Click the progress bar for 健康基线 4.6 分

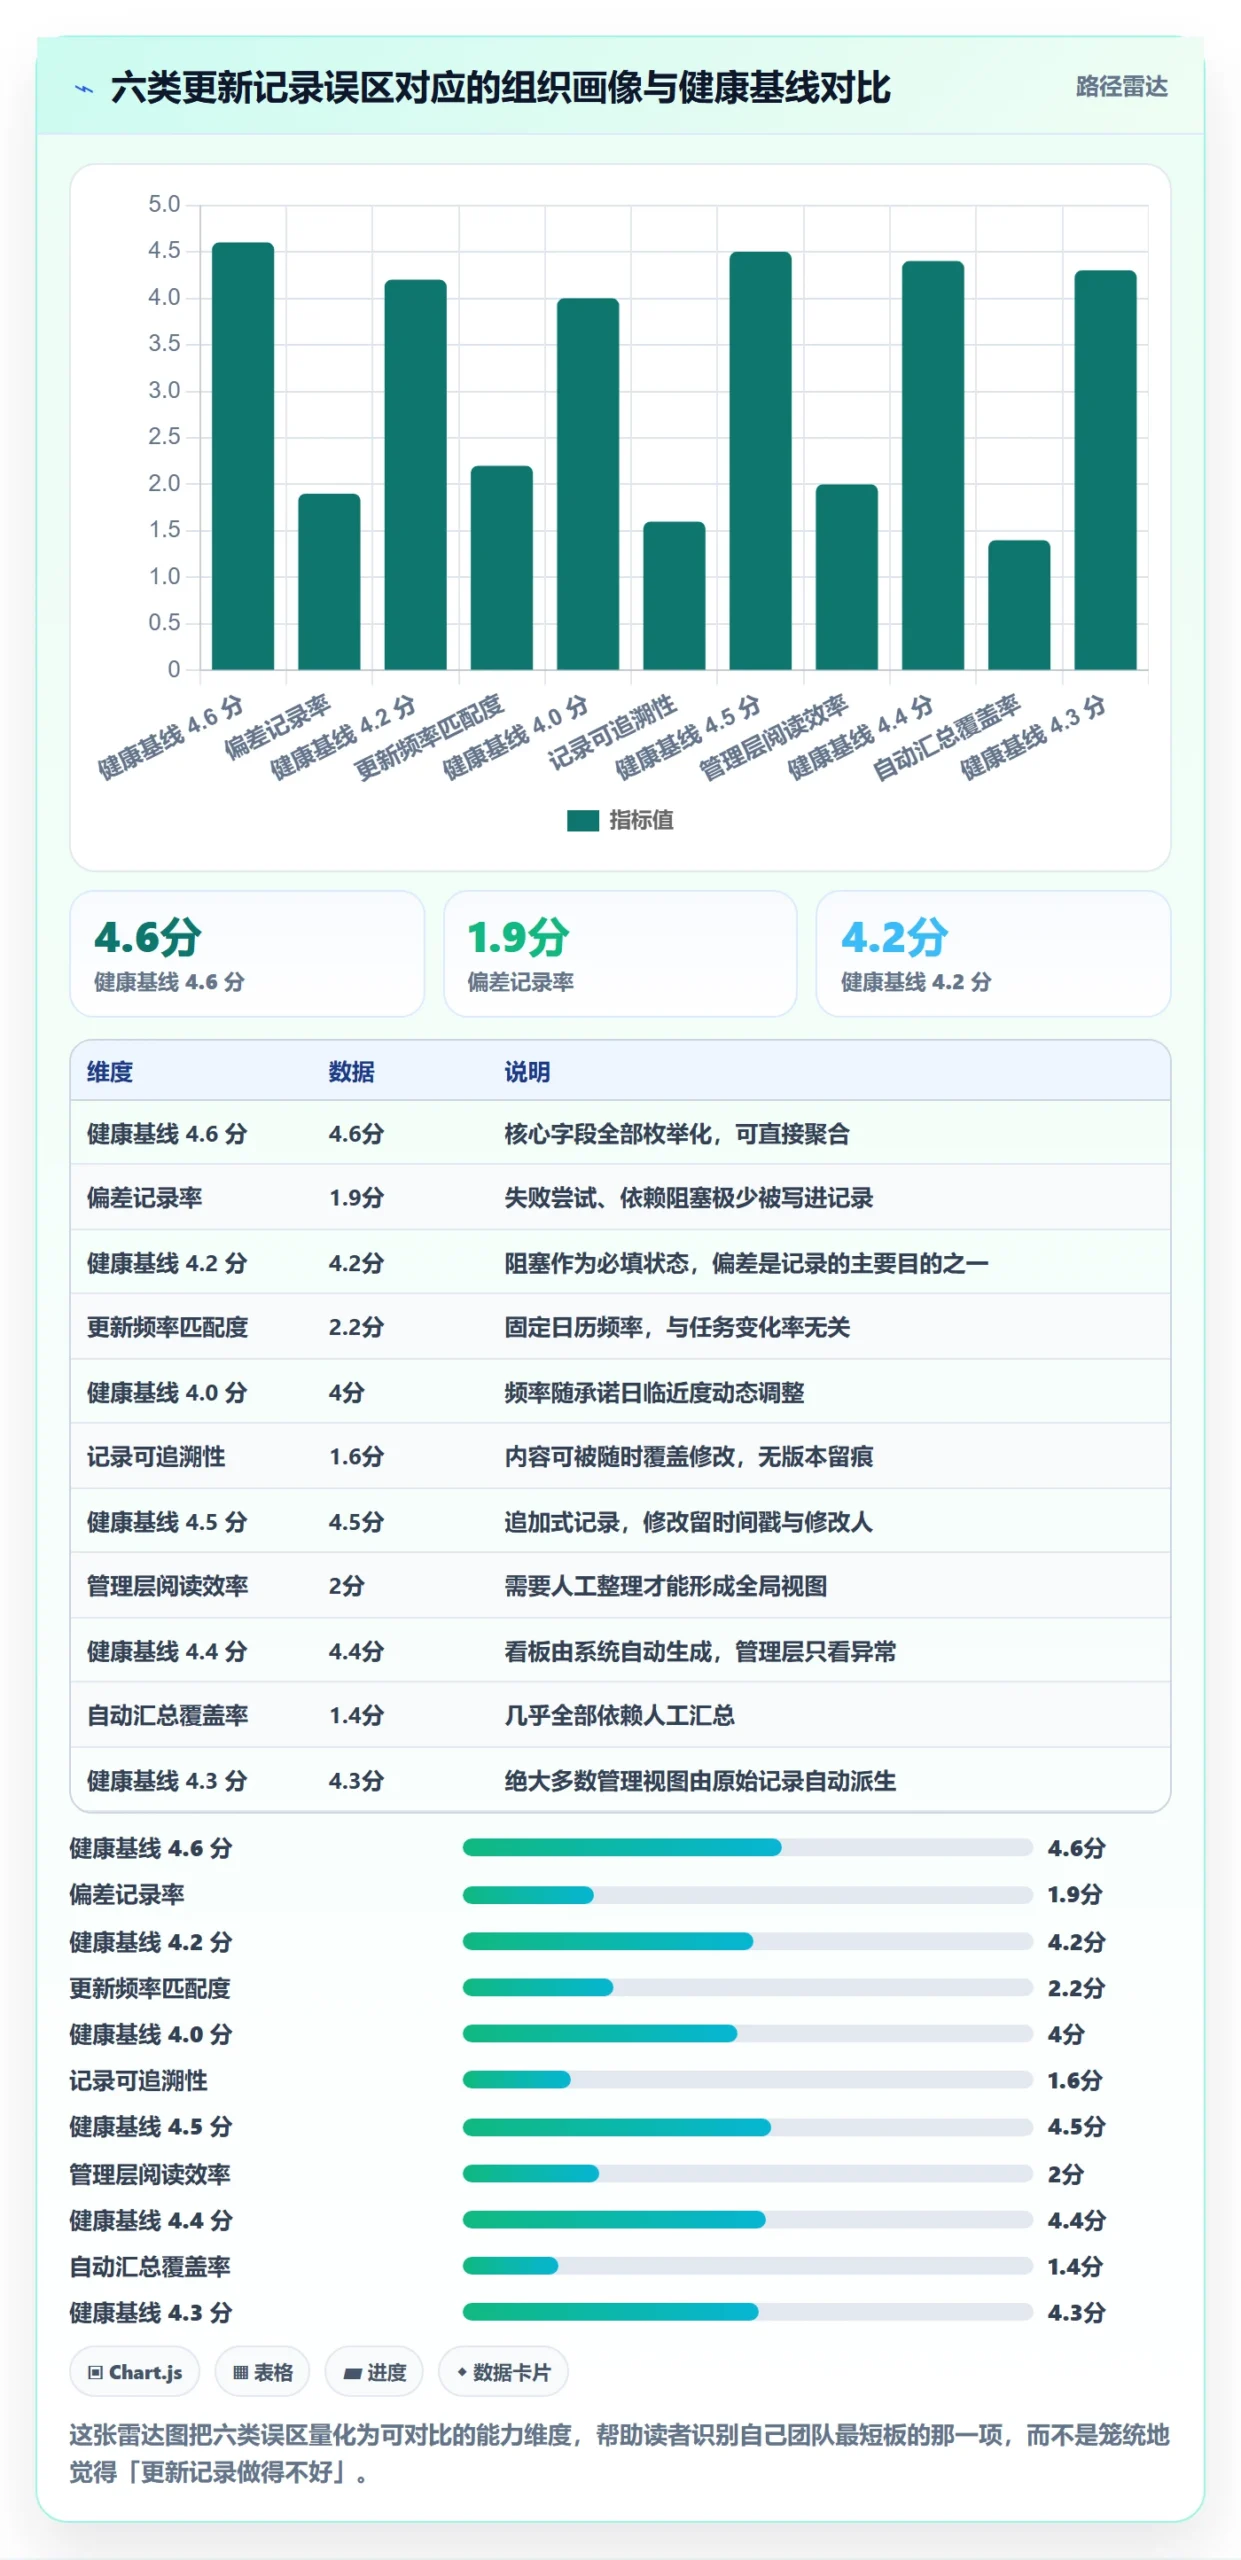click(747, 1847)
